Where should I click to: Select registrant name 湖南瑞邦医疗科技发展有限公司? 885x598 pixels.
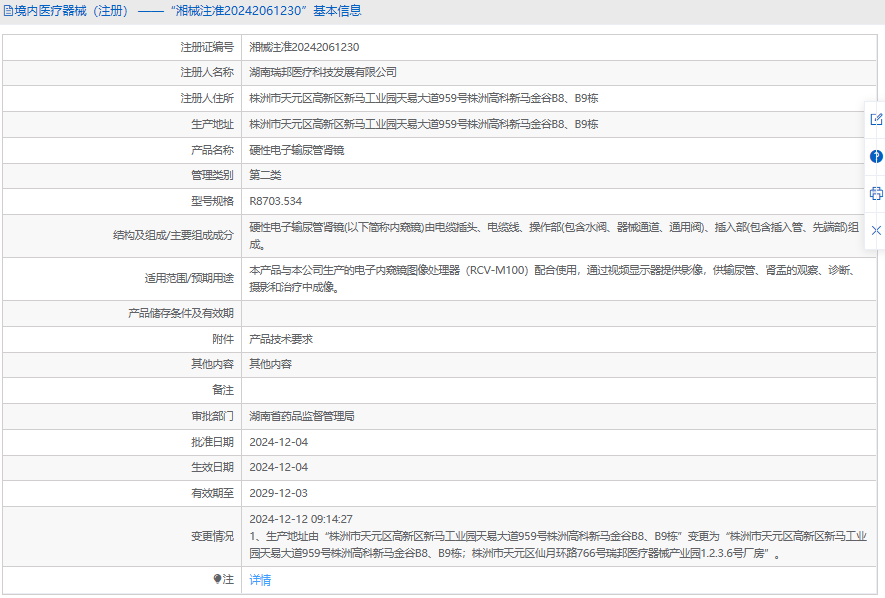pyautogui.click(x=323, y=72)
